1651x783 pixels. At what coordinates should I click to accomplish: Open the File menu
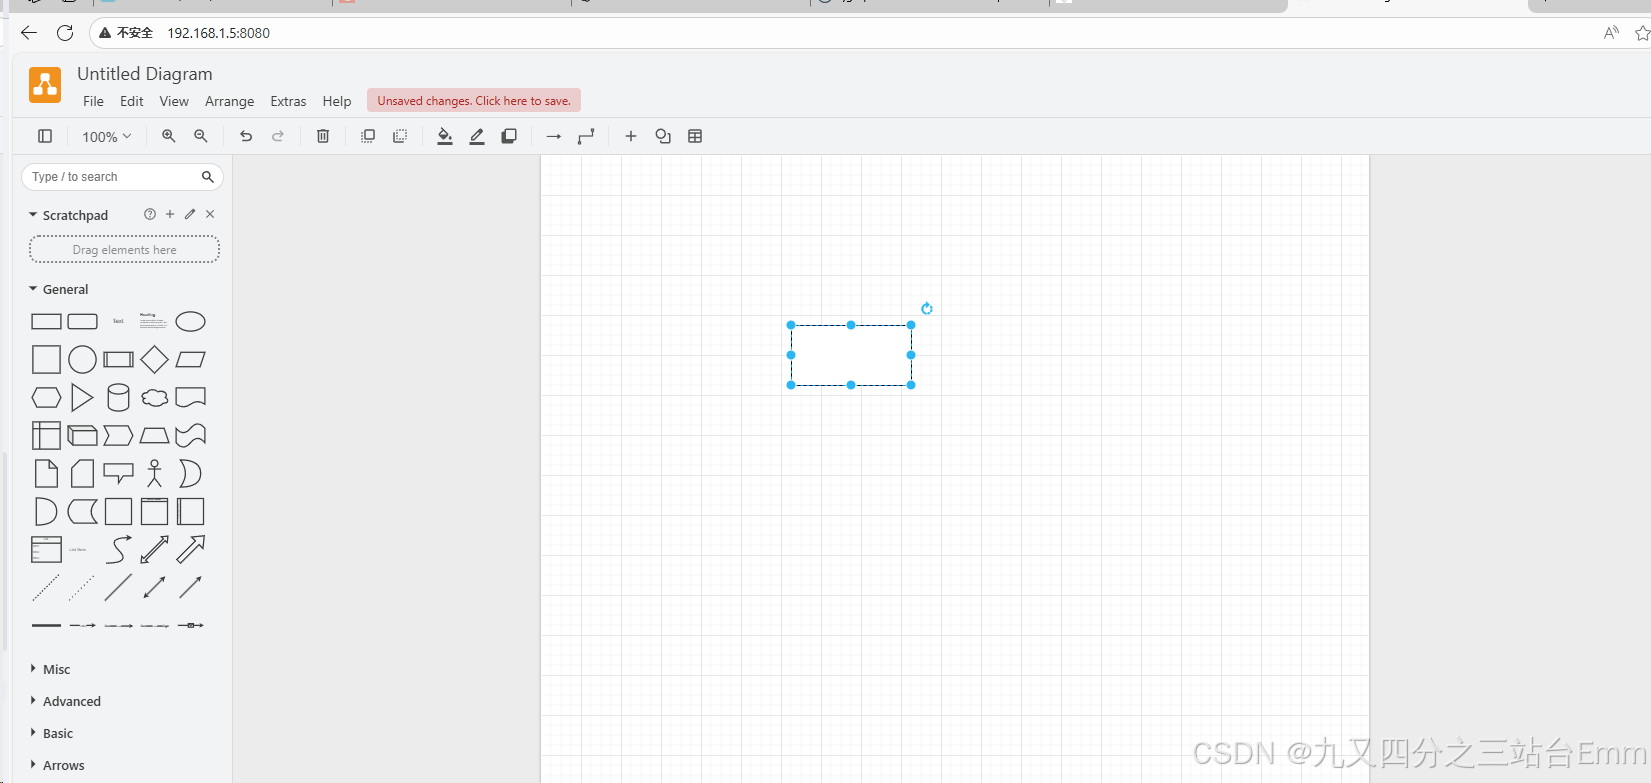(x=93, y=101)
